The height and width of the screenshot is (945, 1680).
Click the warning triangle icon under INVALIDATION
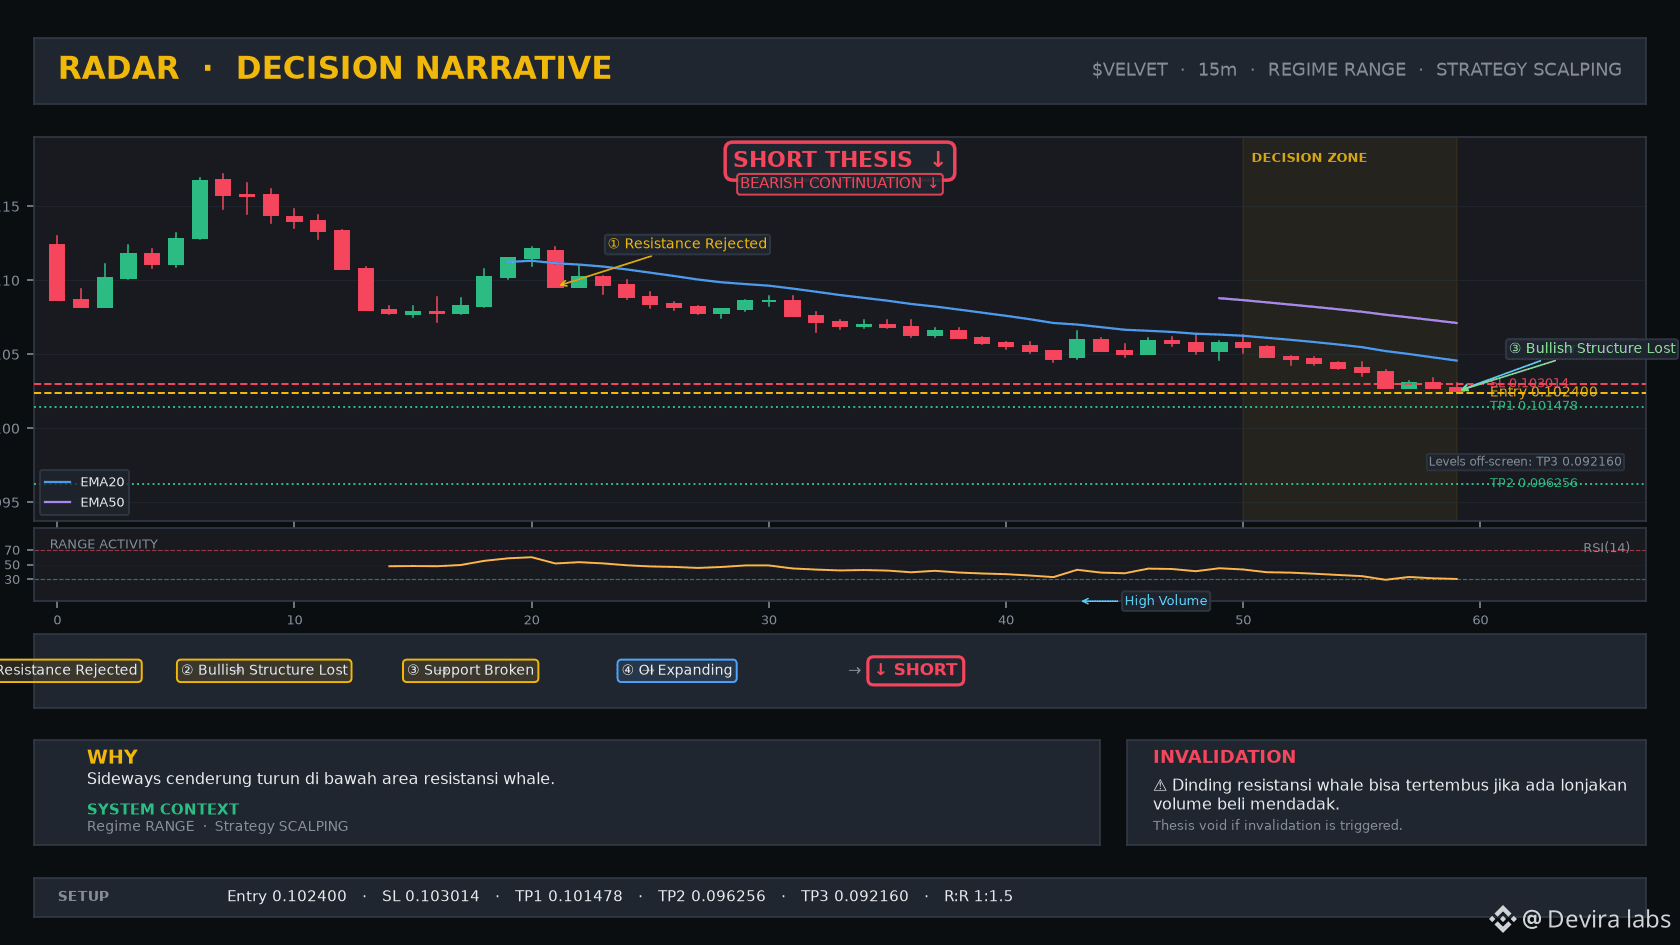click(1160, 786)
